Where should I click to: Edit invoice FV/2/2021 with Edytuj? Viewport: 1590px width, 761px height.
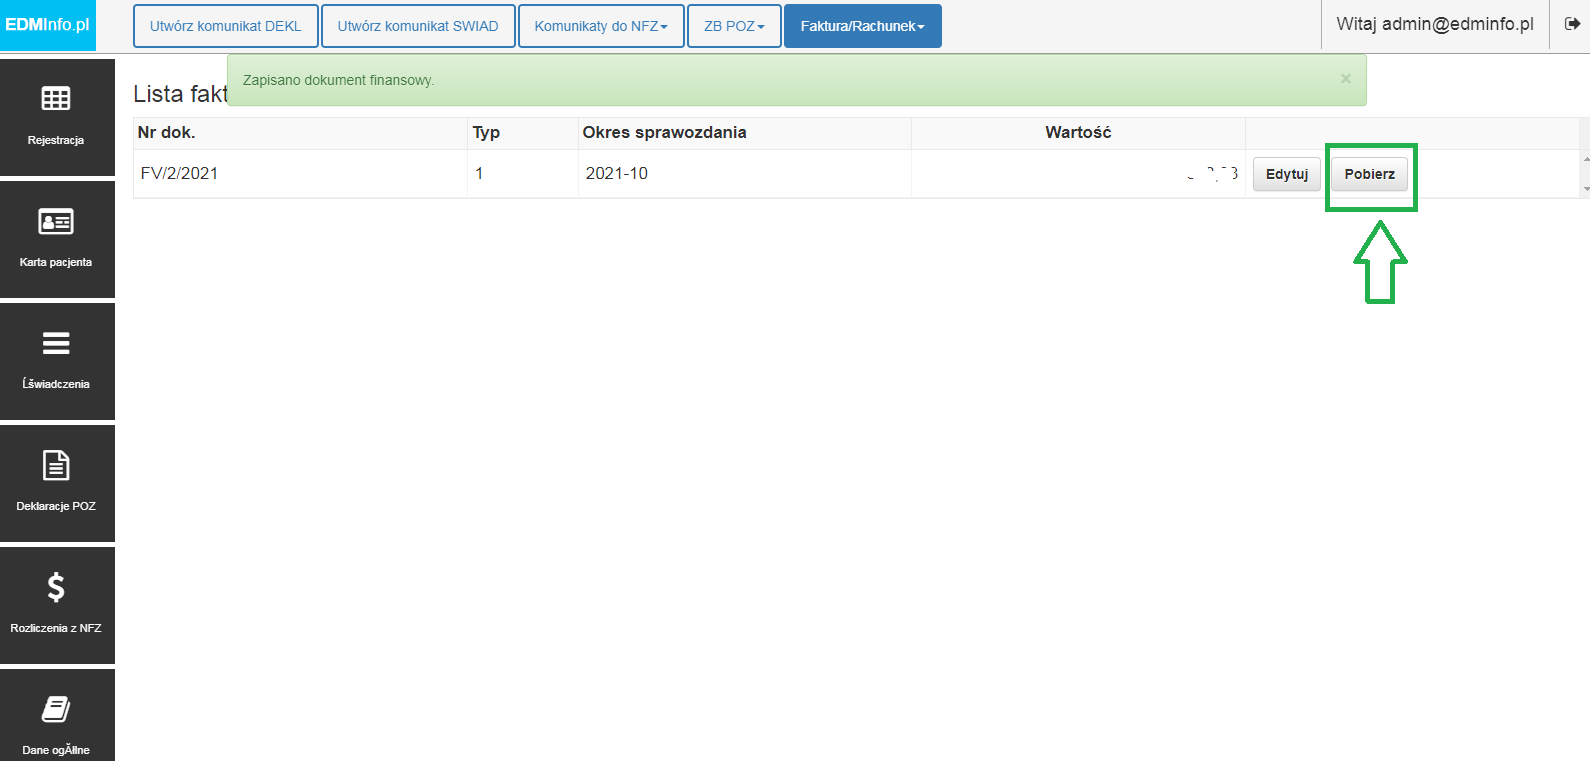(1287, 174)
